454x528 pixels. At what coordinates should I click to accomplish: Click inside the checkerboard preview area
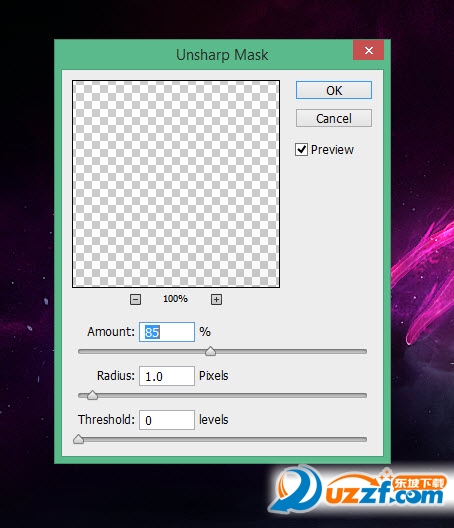176,184
